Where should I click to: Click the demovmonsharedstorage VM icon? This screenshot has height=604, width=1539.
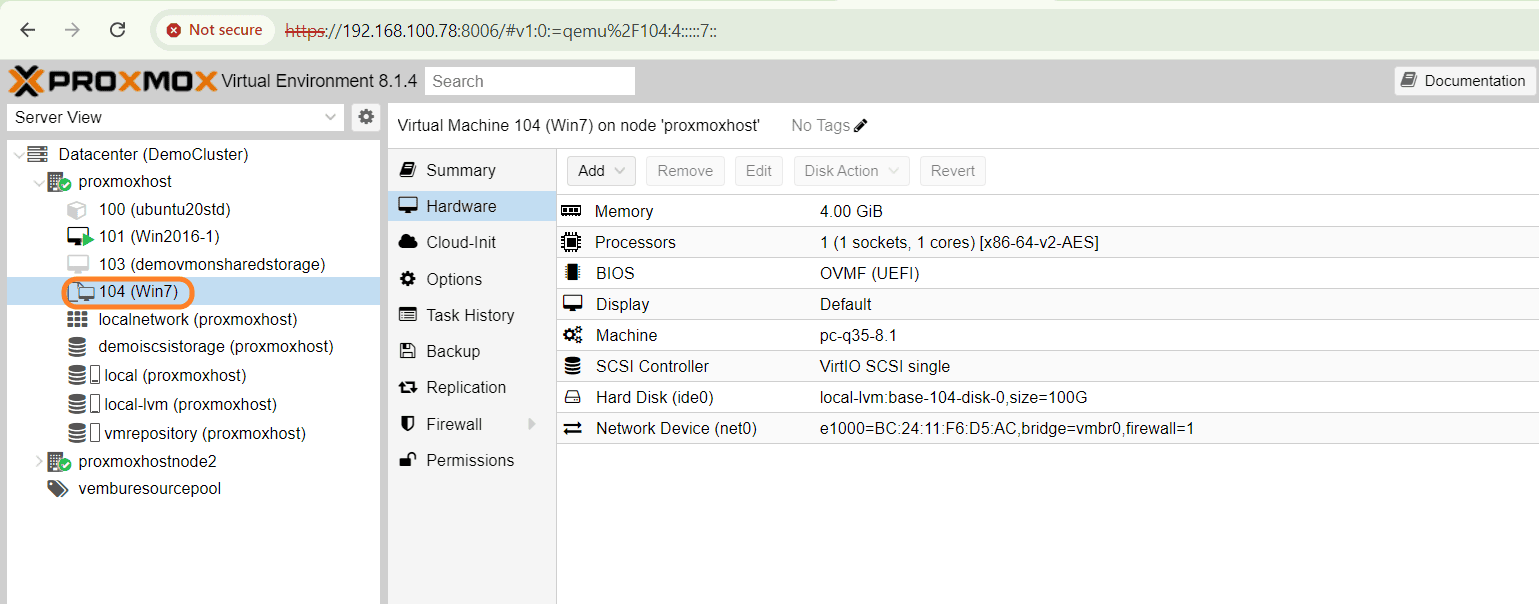coord(78,264)
